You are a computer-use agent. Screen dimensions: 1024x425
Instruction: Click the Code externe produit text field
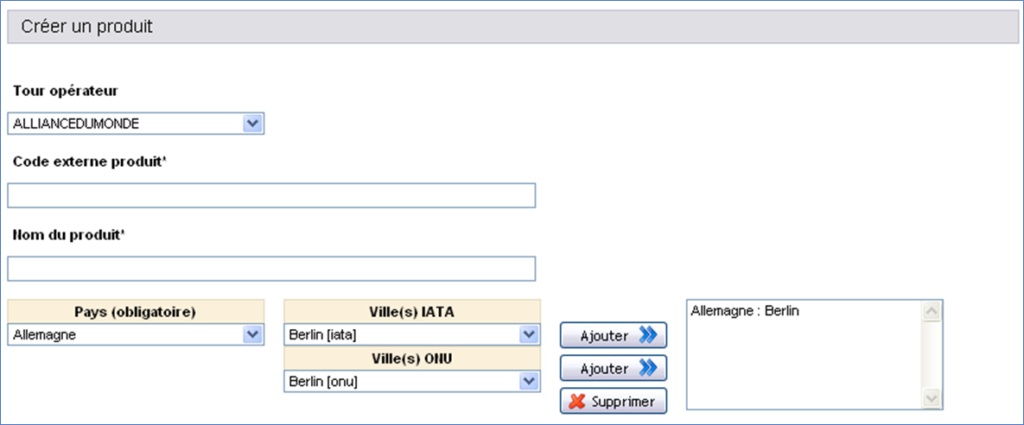(x=271, y=195)
